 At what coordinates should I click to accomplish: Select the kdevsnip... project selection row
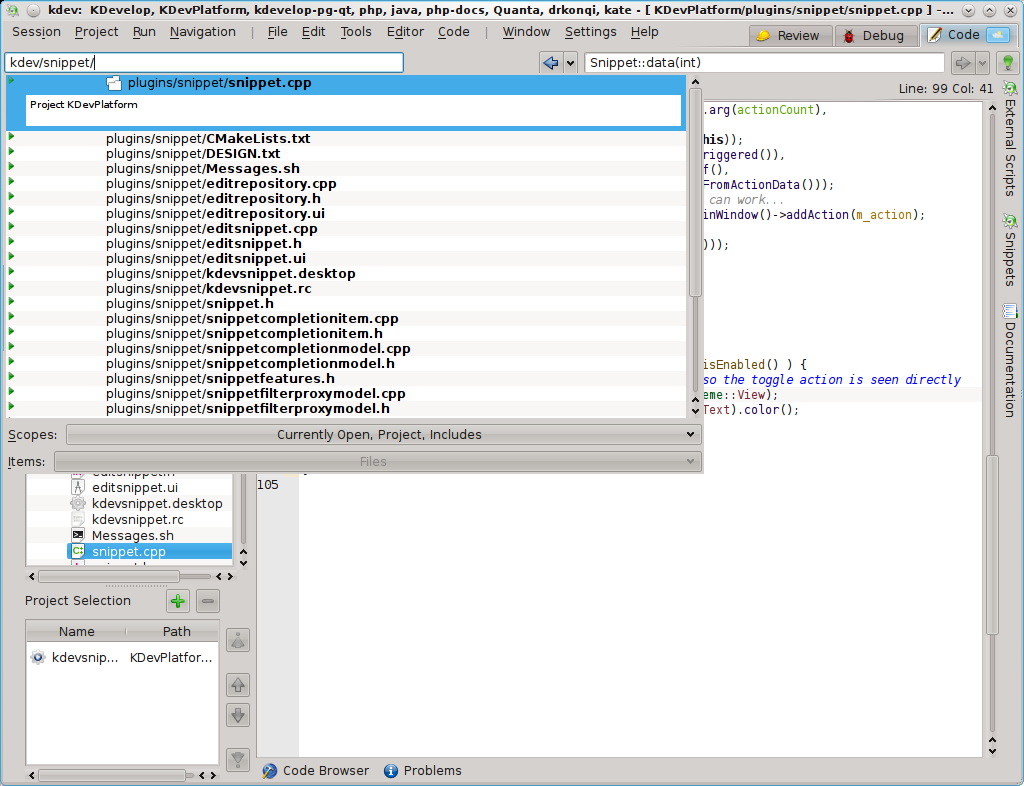pyautogui.click(x=122, y=658)
